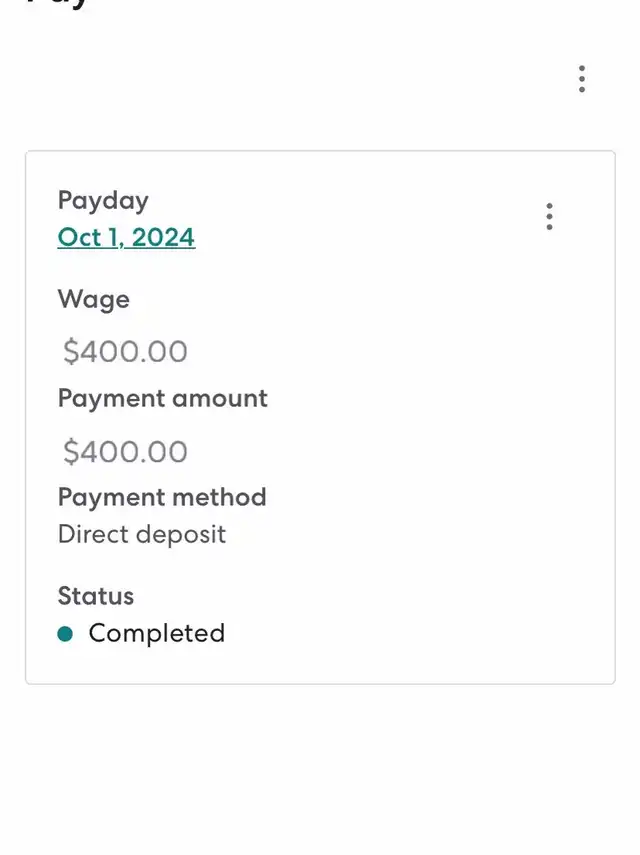Click the Direct deposit text

[x=142, y=534]
